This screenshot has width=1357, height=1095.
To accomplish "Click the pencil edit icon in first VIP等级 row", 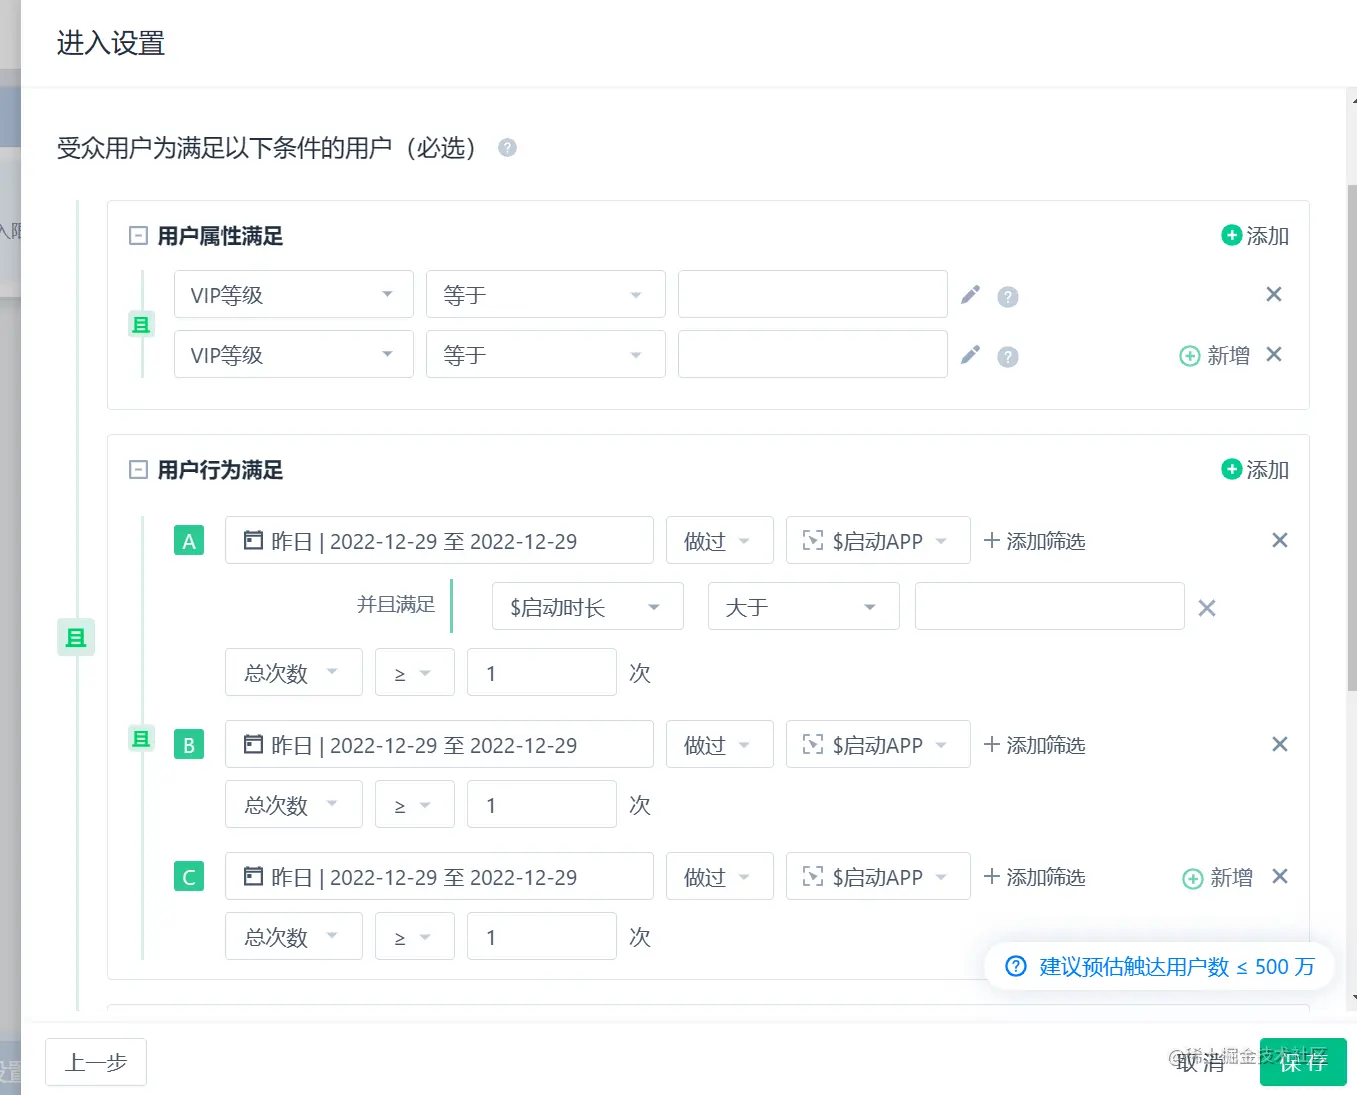I will [970, 295].
